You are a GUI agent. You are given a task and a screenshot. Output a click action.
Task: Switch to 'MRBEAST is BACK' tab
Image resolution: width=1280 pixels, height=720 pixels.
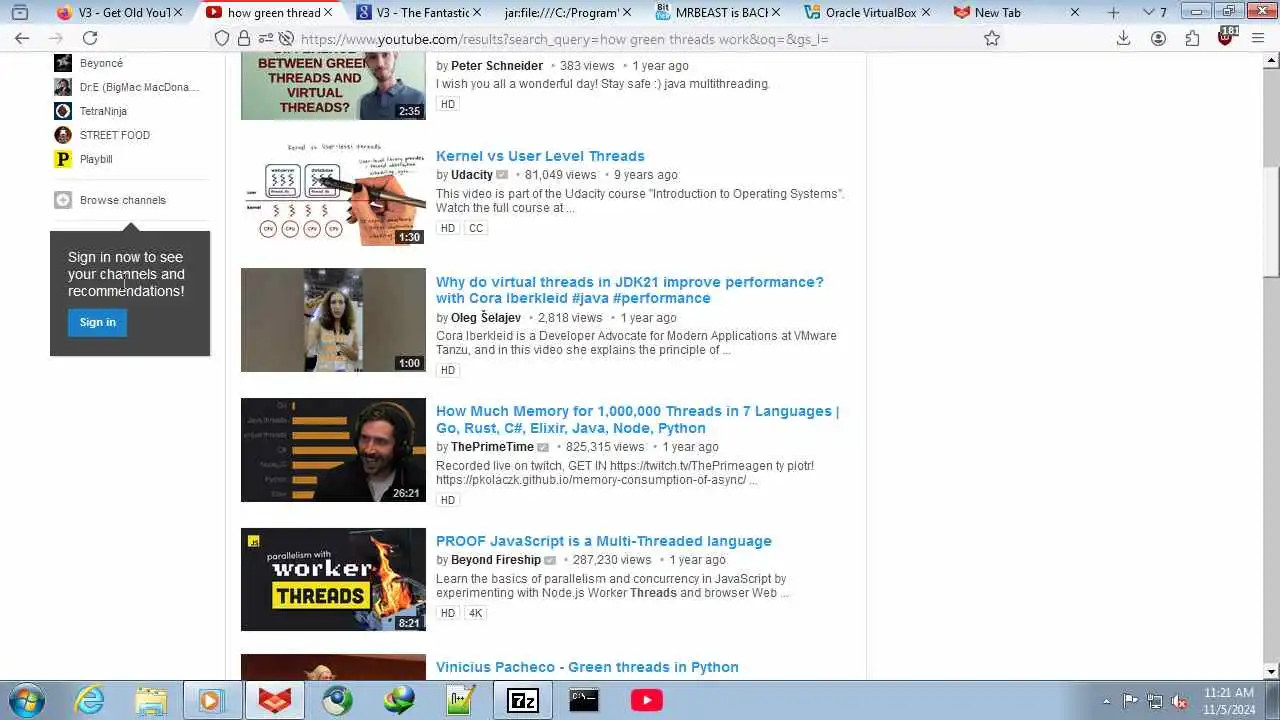[719, 13]
